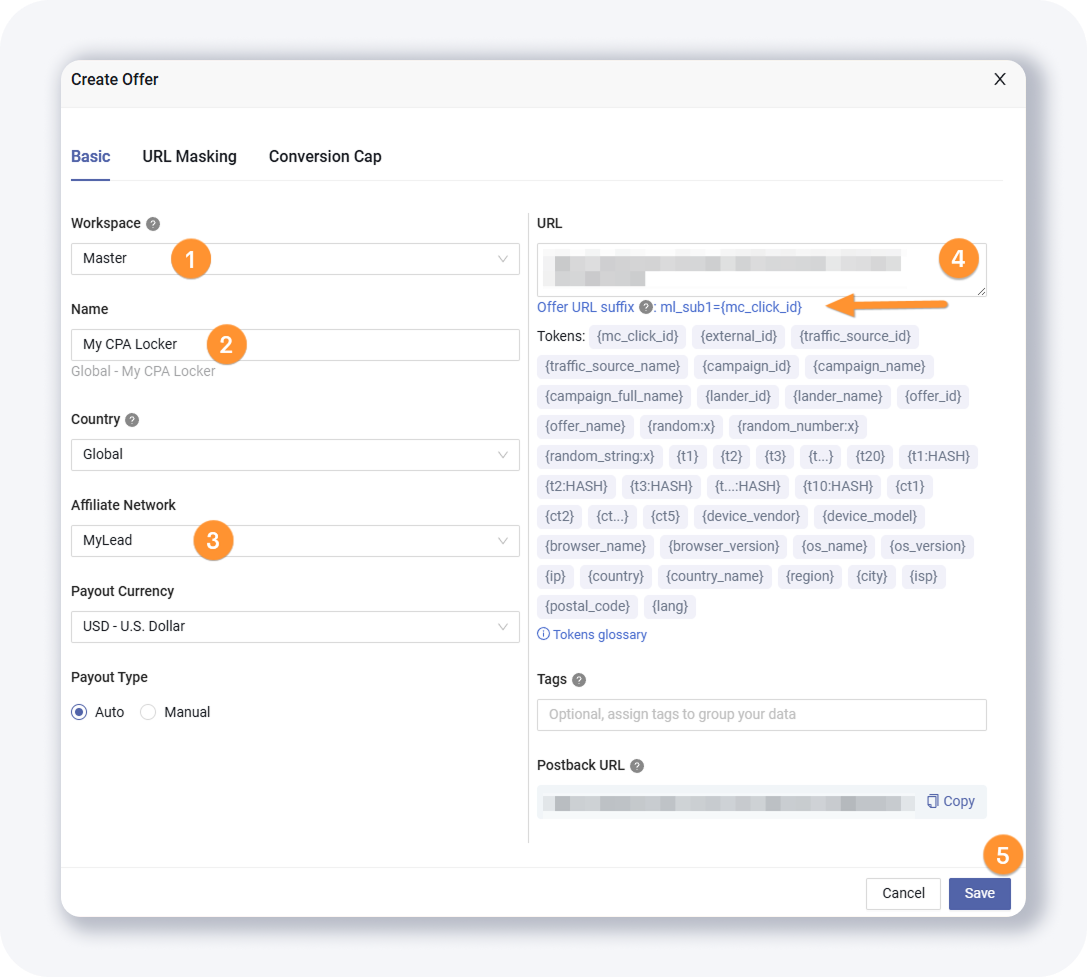Screen dimensions: 1087x977
Task: Click the Tags help question mark icon
Action: [x=579, y=680]
